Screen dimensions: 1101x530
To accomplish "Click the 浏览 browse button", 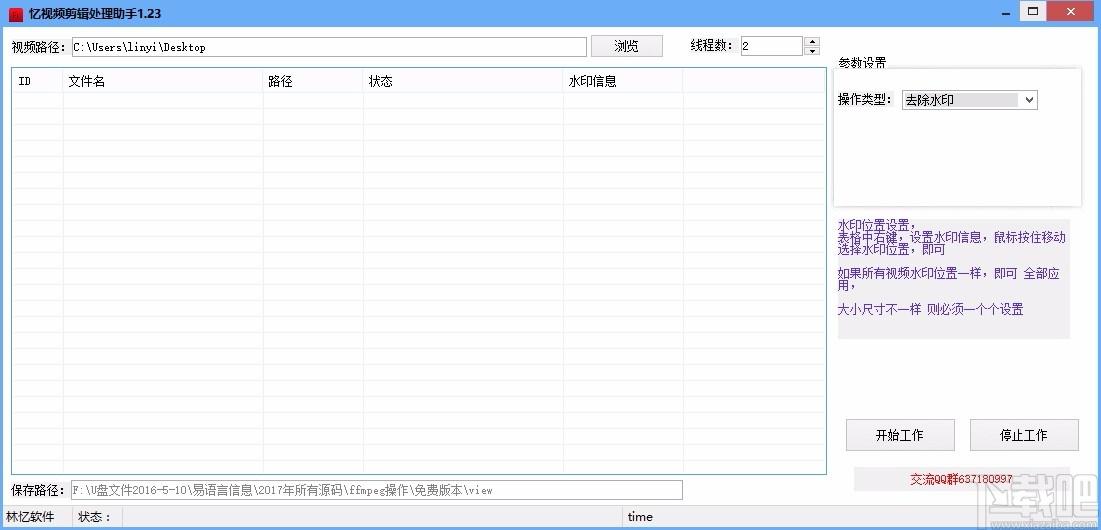I will click(x=626, y=46).
